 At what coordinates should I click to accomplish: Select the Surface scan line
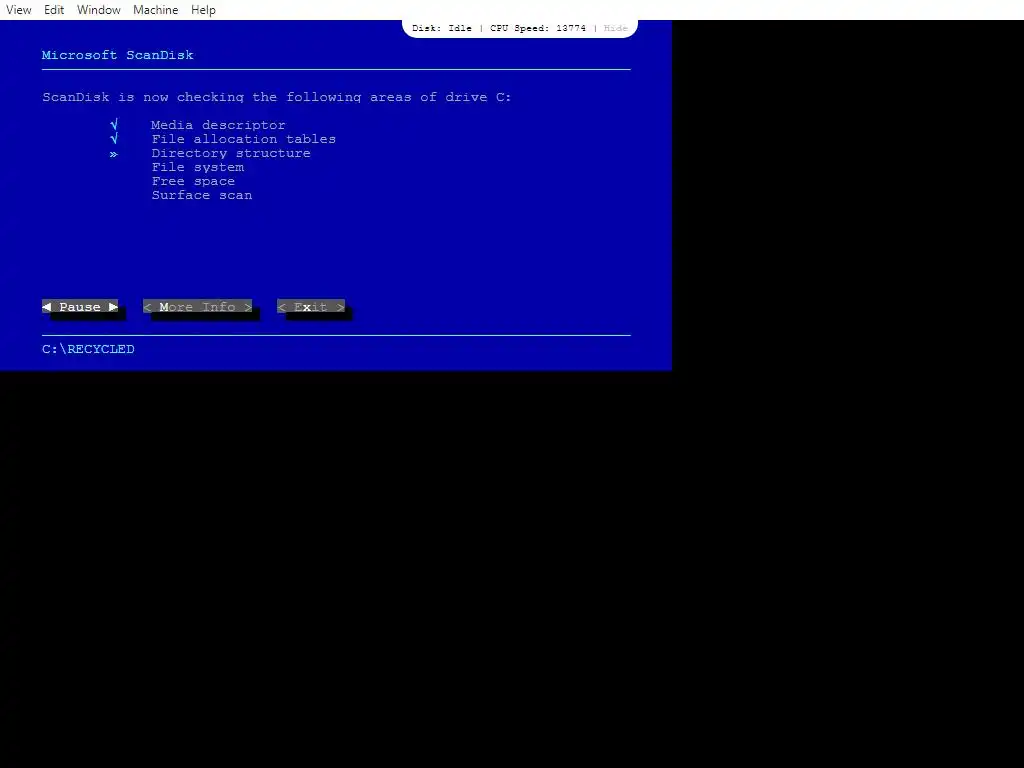[x=202, y=195]
